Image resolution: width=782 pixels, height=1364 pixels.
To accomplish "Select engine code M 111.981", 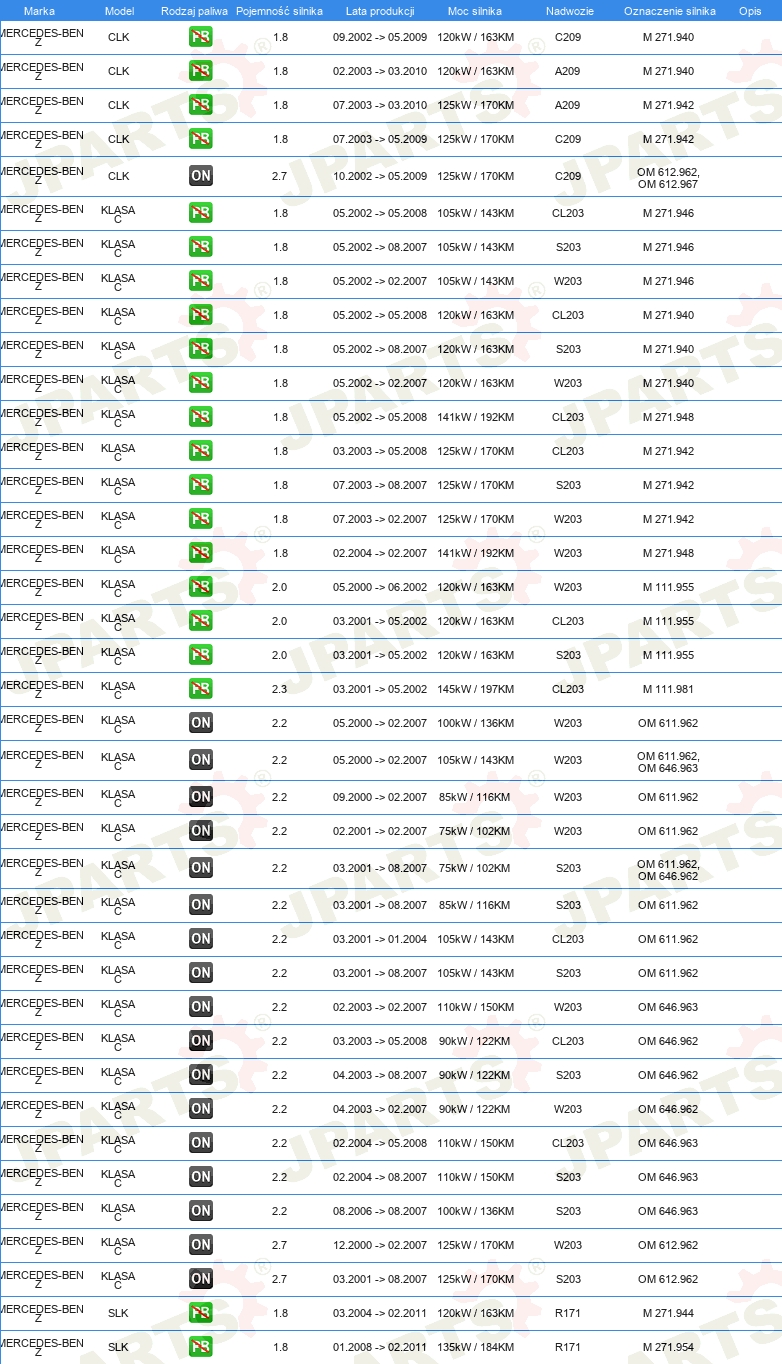I will [x=668, y=688].
